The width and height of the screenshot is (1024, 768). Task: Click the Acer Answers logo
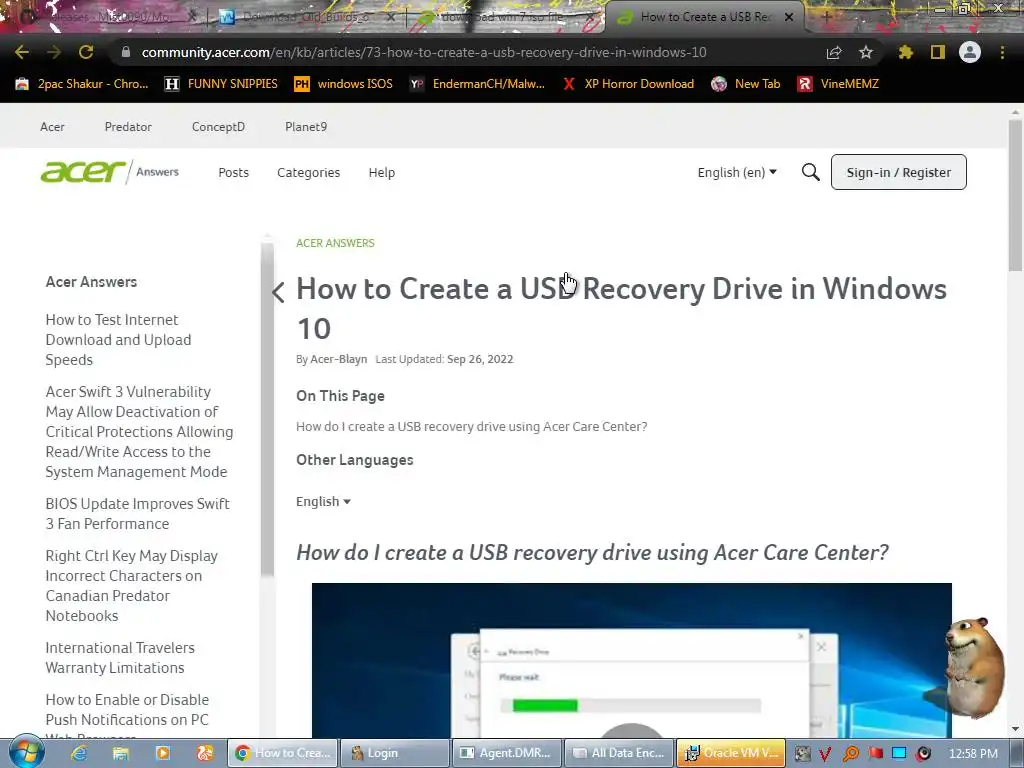[110, 172]
